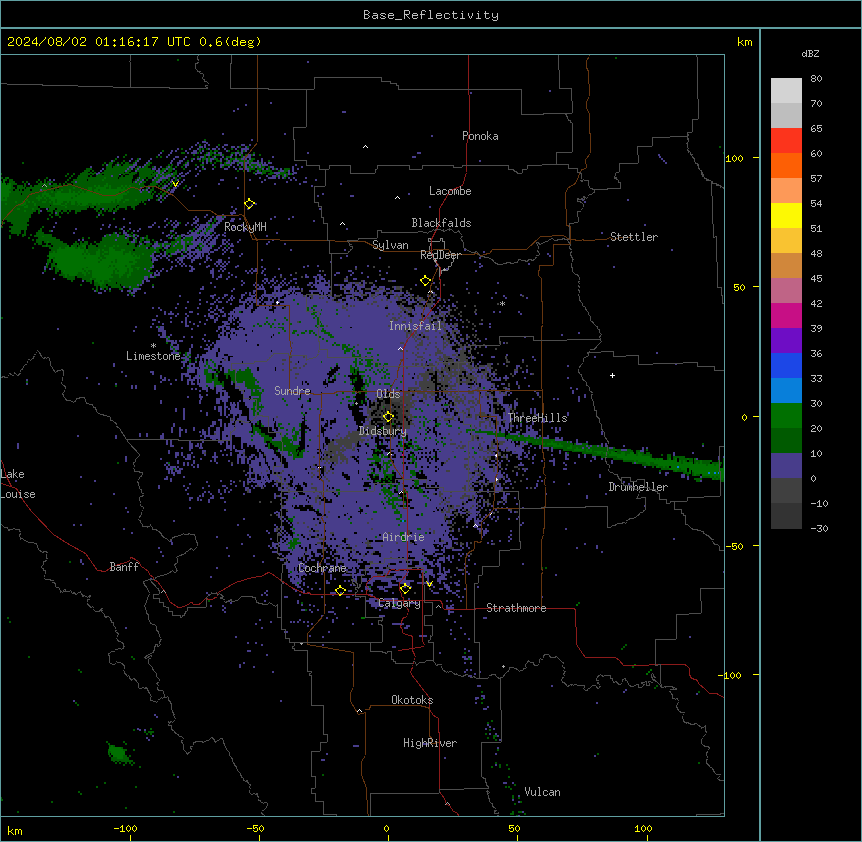Click the 0.6(deg) elevation angle text
Viewport: 862px width, 842px height.
pyautogui.click(x=230, y=42)
